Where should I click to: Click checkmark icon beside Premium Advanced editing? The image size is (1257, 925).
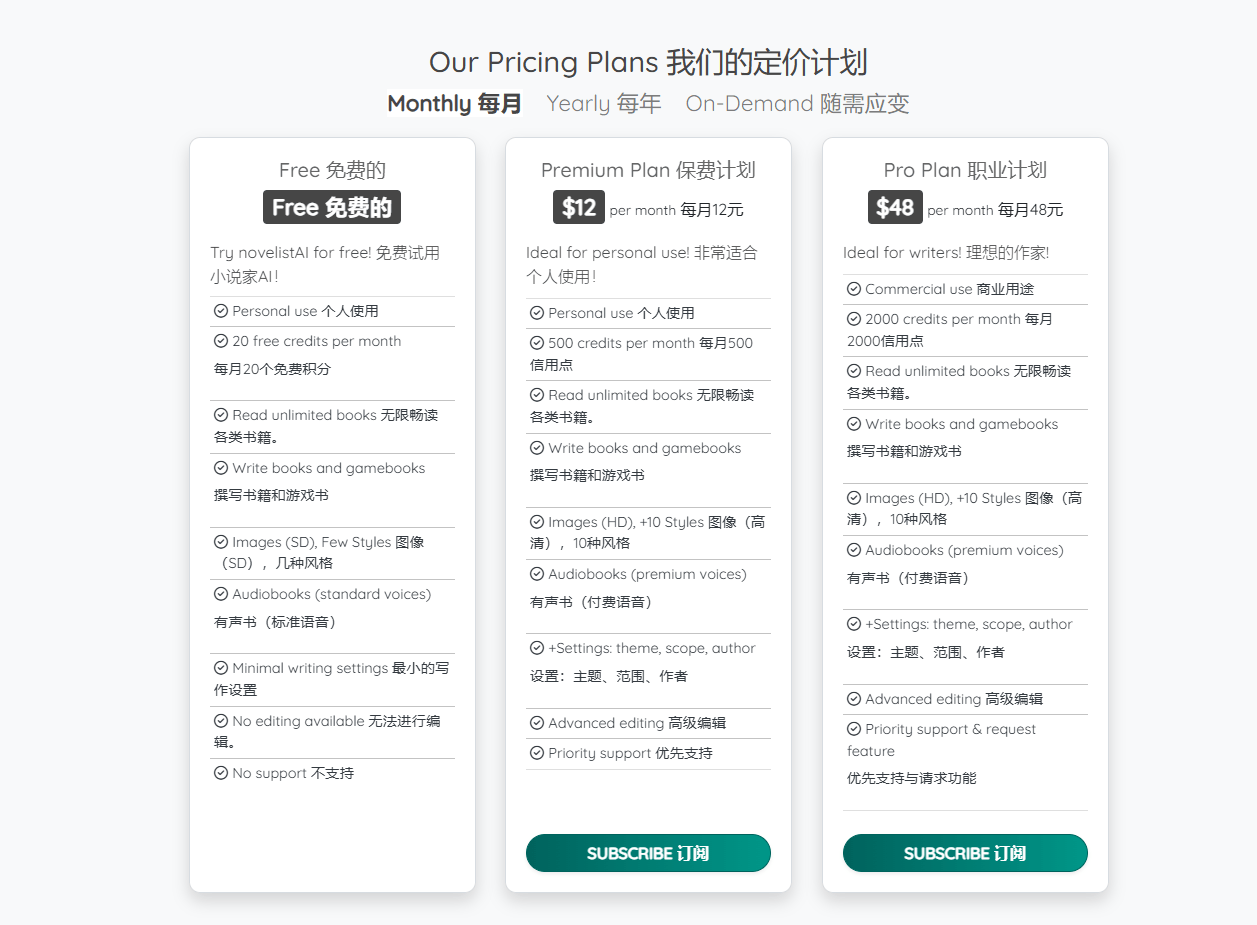[x=537, y=723]
